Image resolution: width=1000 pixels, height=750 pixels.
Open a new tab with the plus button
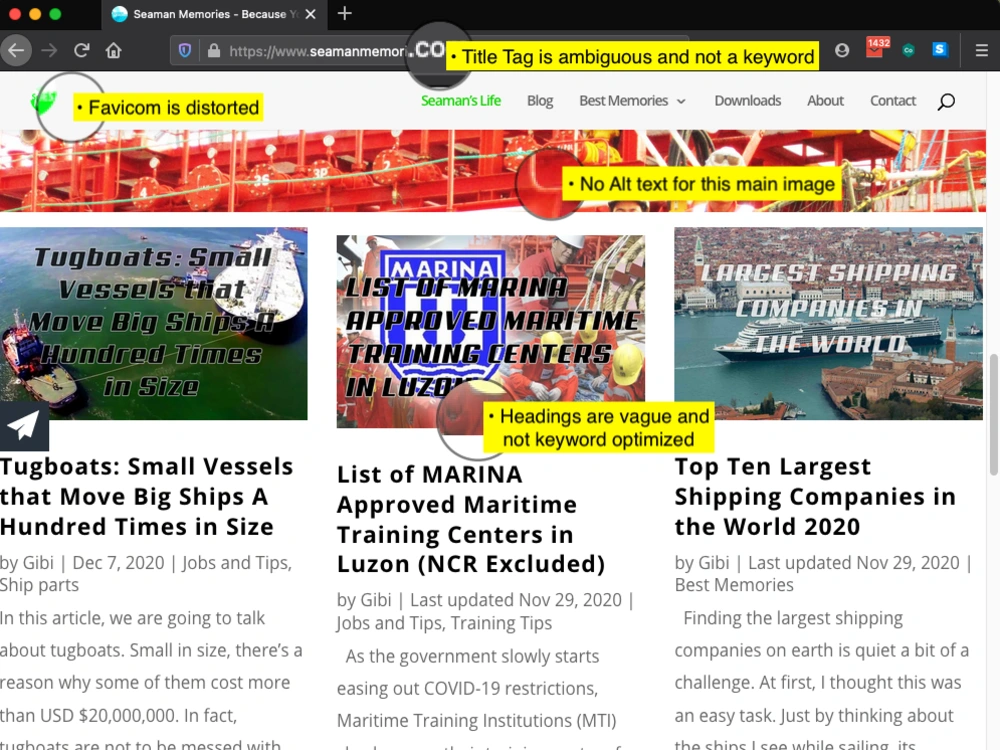344,13
